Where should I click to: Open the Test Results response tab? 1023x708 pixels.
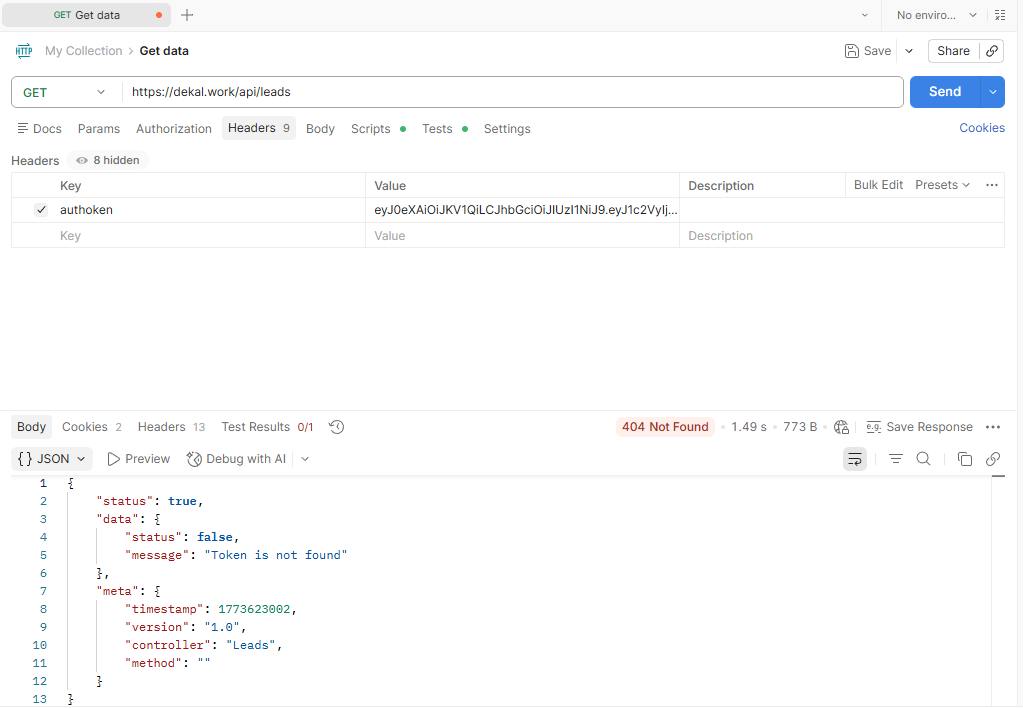[x=267, y=427]
